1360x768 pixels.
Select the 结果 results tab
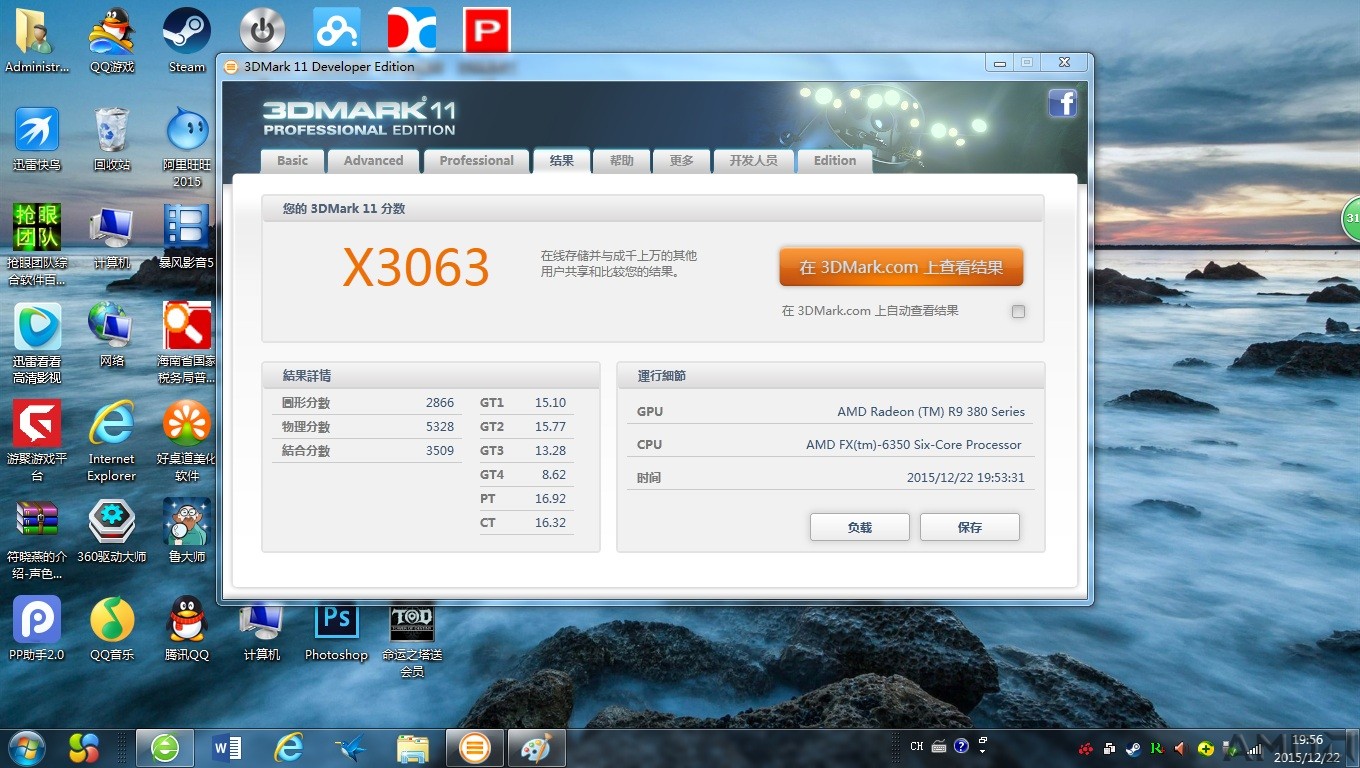point(561,161)
